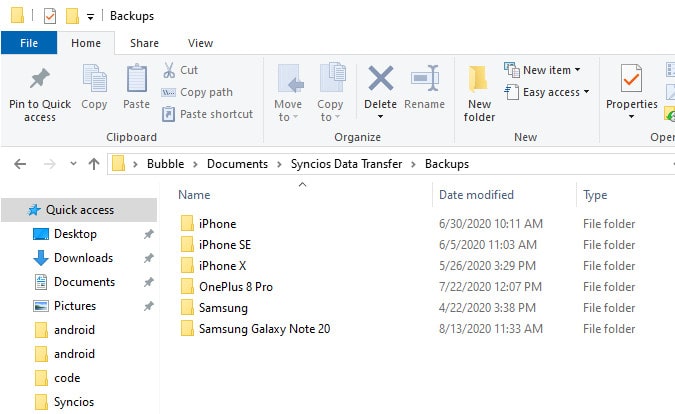The width and height of the screenshot is (675, 414).
Task: Click the Forward navigation arrow
Action: pos(50,164)
